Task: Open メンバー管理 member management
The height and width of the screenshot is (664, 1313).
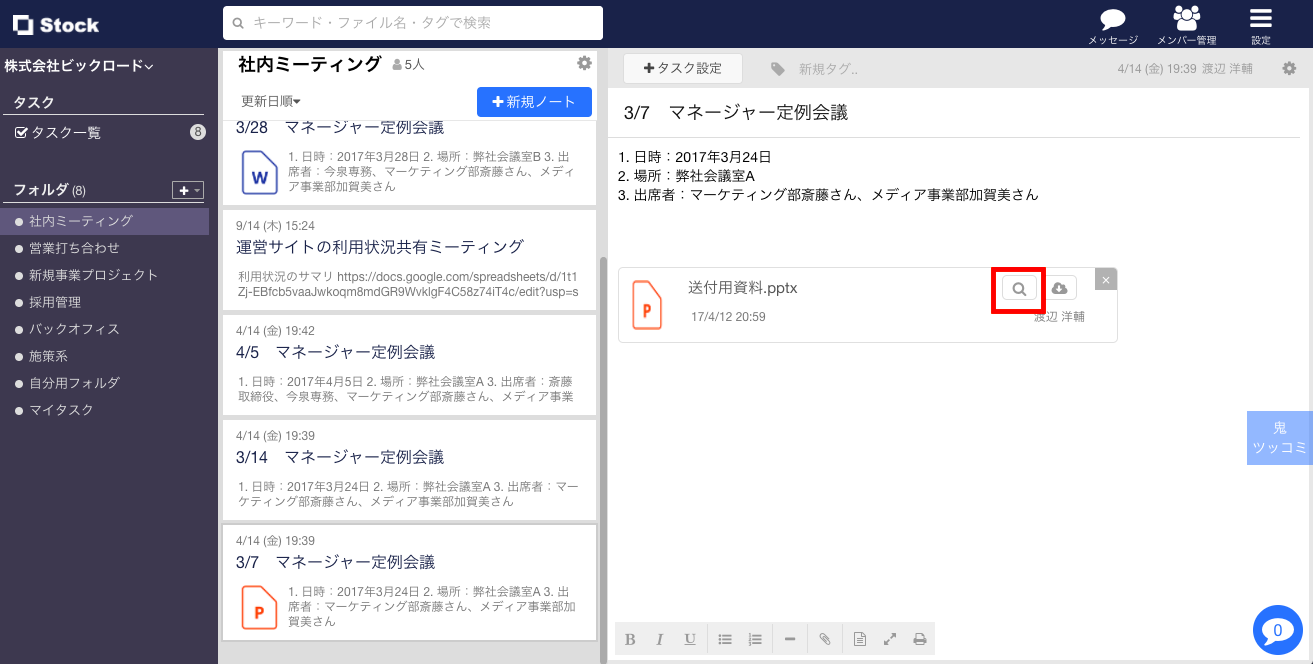Action: (x=1184, y=22)
